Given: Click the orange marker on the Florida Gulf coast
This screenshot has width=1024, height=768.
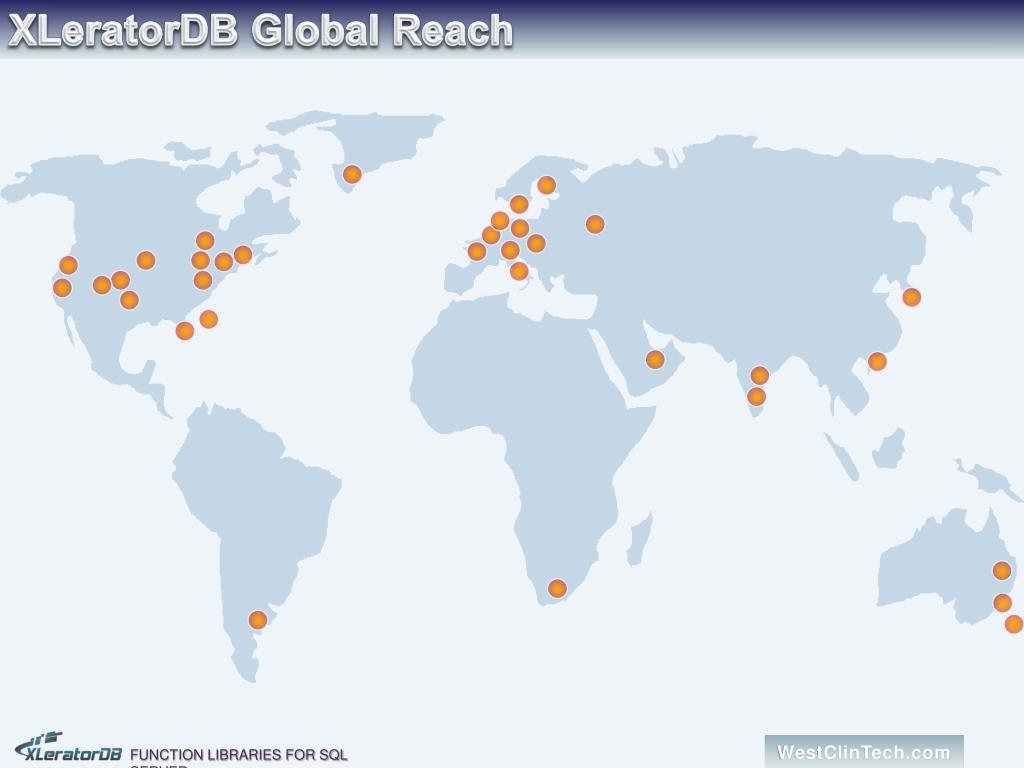Looking at the screenshot, I should point(185,331).
